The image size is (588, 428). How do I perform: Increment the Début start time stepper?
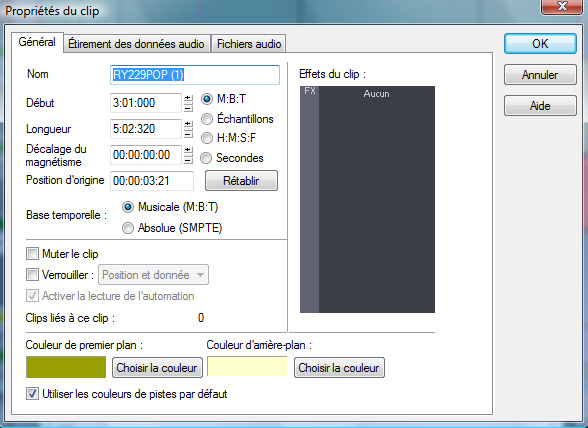point(188,99)
